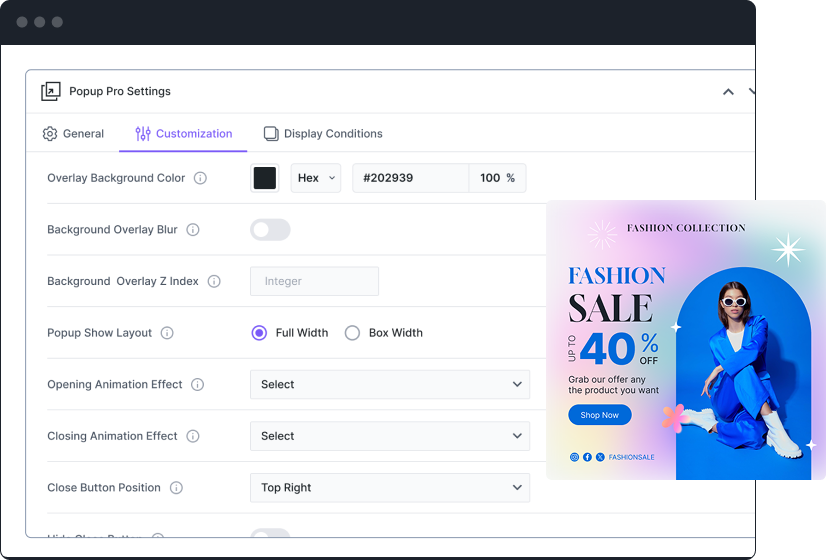Image resolution: width=826 pixels, height=560 pixels.
Task: Click info icon for Background Overlay Z Index
Action: click(x=214, y=282)
